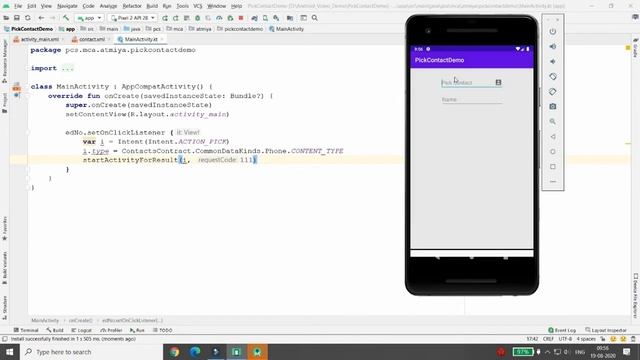Click the Profile app gauge icon
Image resolution: width=640 pixels, height=360 pixels.
pos(219,18)
